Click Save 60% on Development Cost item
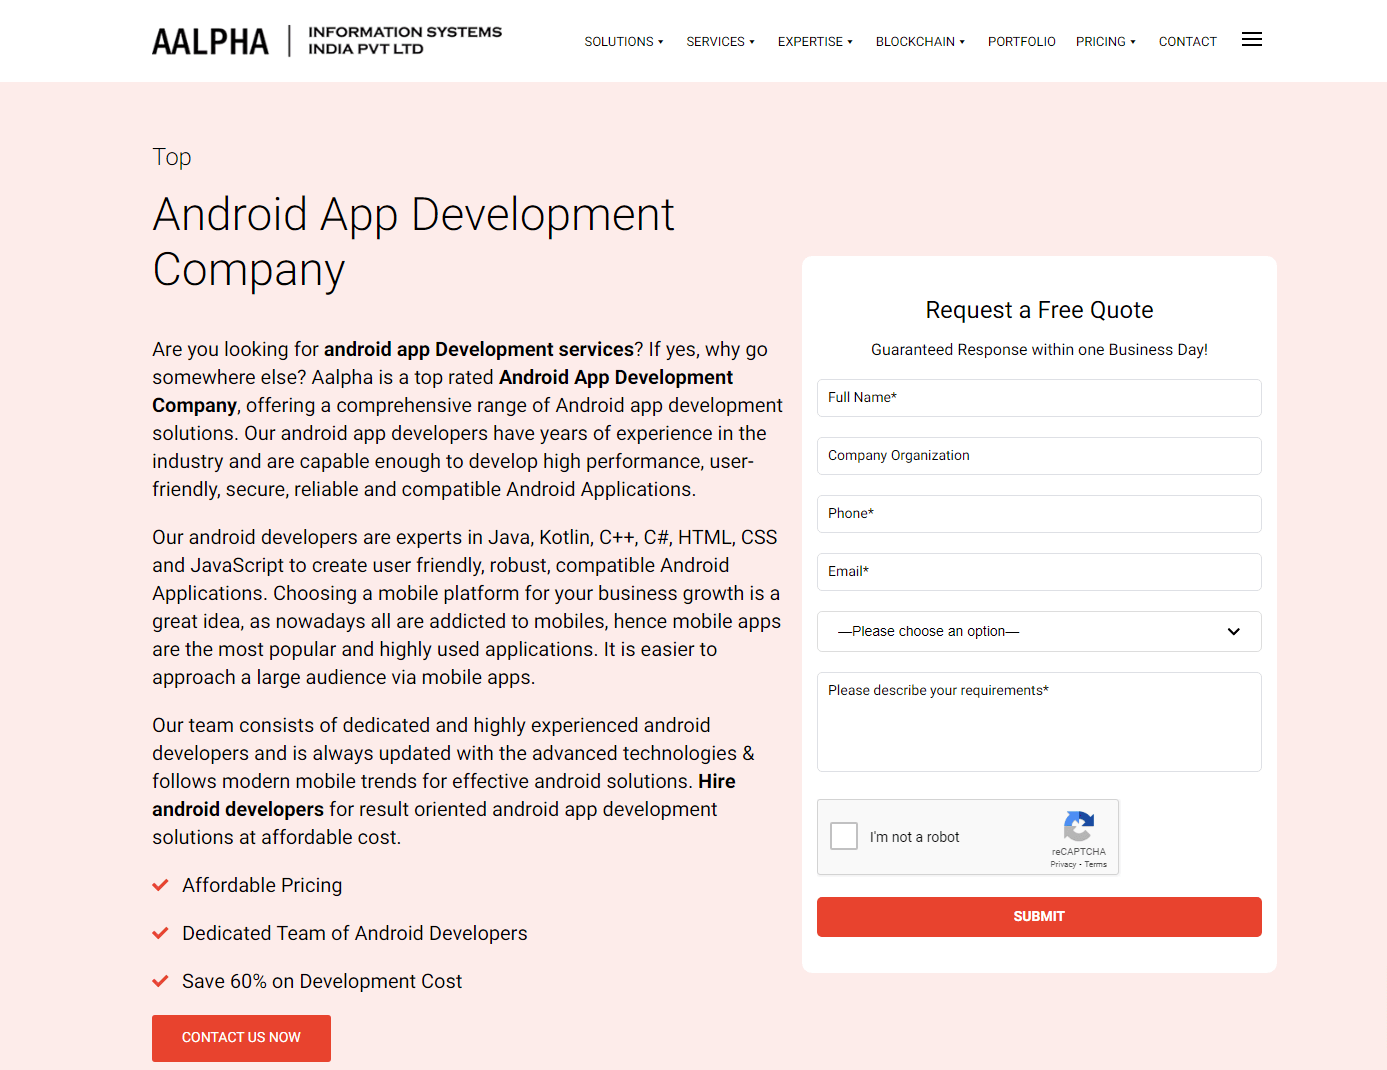The height and width of the screenshot is (1070, 1387). click(x=322, y=981)
